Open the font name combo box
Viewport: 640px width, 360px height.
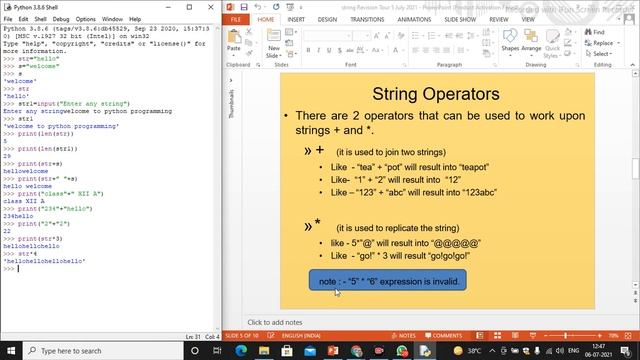click(328, 36)
